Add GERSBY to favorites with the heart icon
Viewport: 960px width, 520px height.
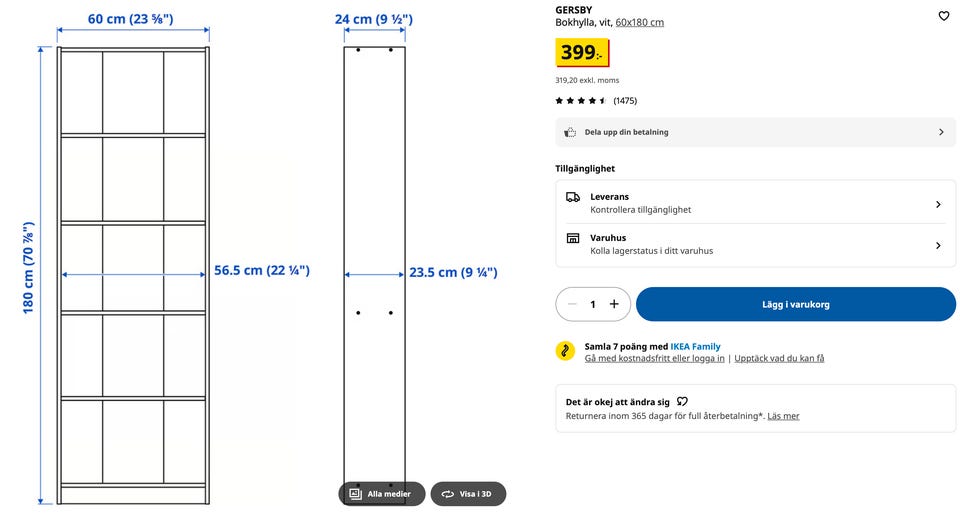click(943, 16)
